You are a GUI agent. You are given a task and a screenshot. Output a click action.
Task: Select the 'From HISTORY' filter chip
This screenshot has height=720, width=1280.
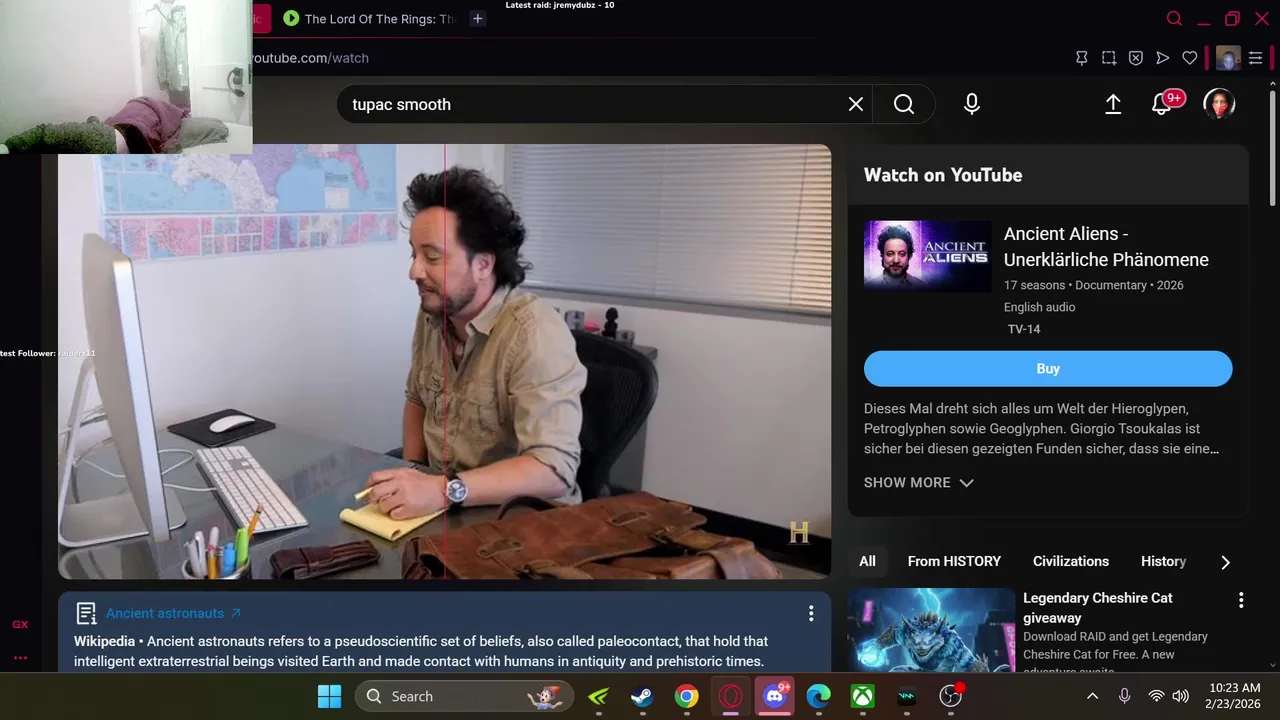click(954, 561)
